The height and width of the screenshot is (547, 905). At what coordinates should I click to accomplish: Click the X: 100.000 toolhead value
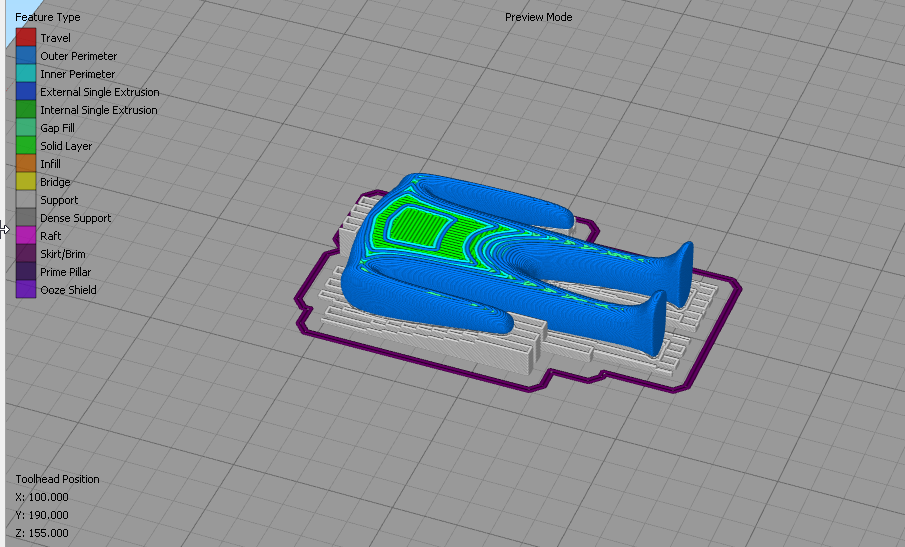click(x=42, y=497)
